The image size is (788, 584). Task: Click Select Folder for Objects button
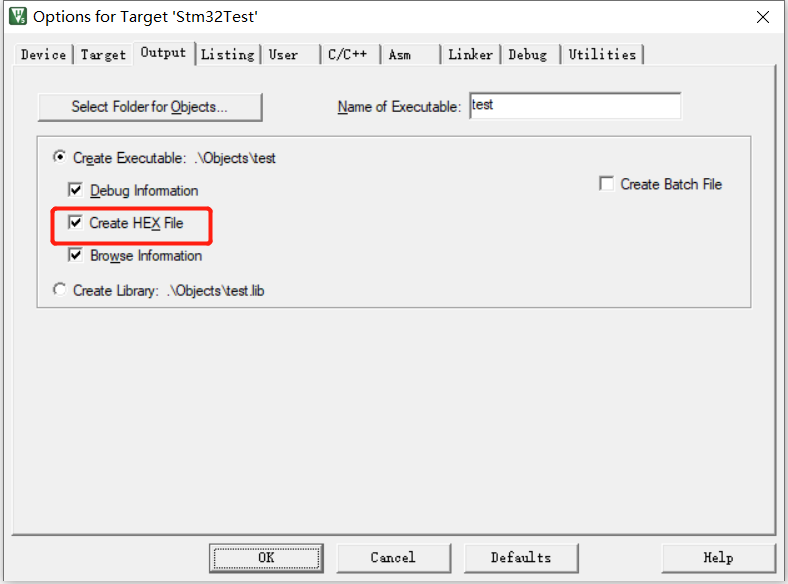click(150, 107)
